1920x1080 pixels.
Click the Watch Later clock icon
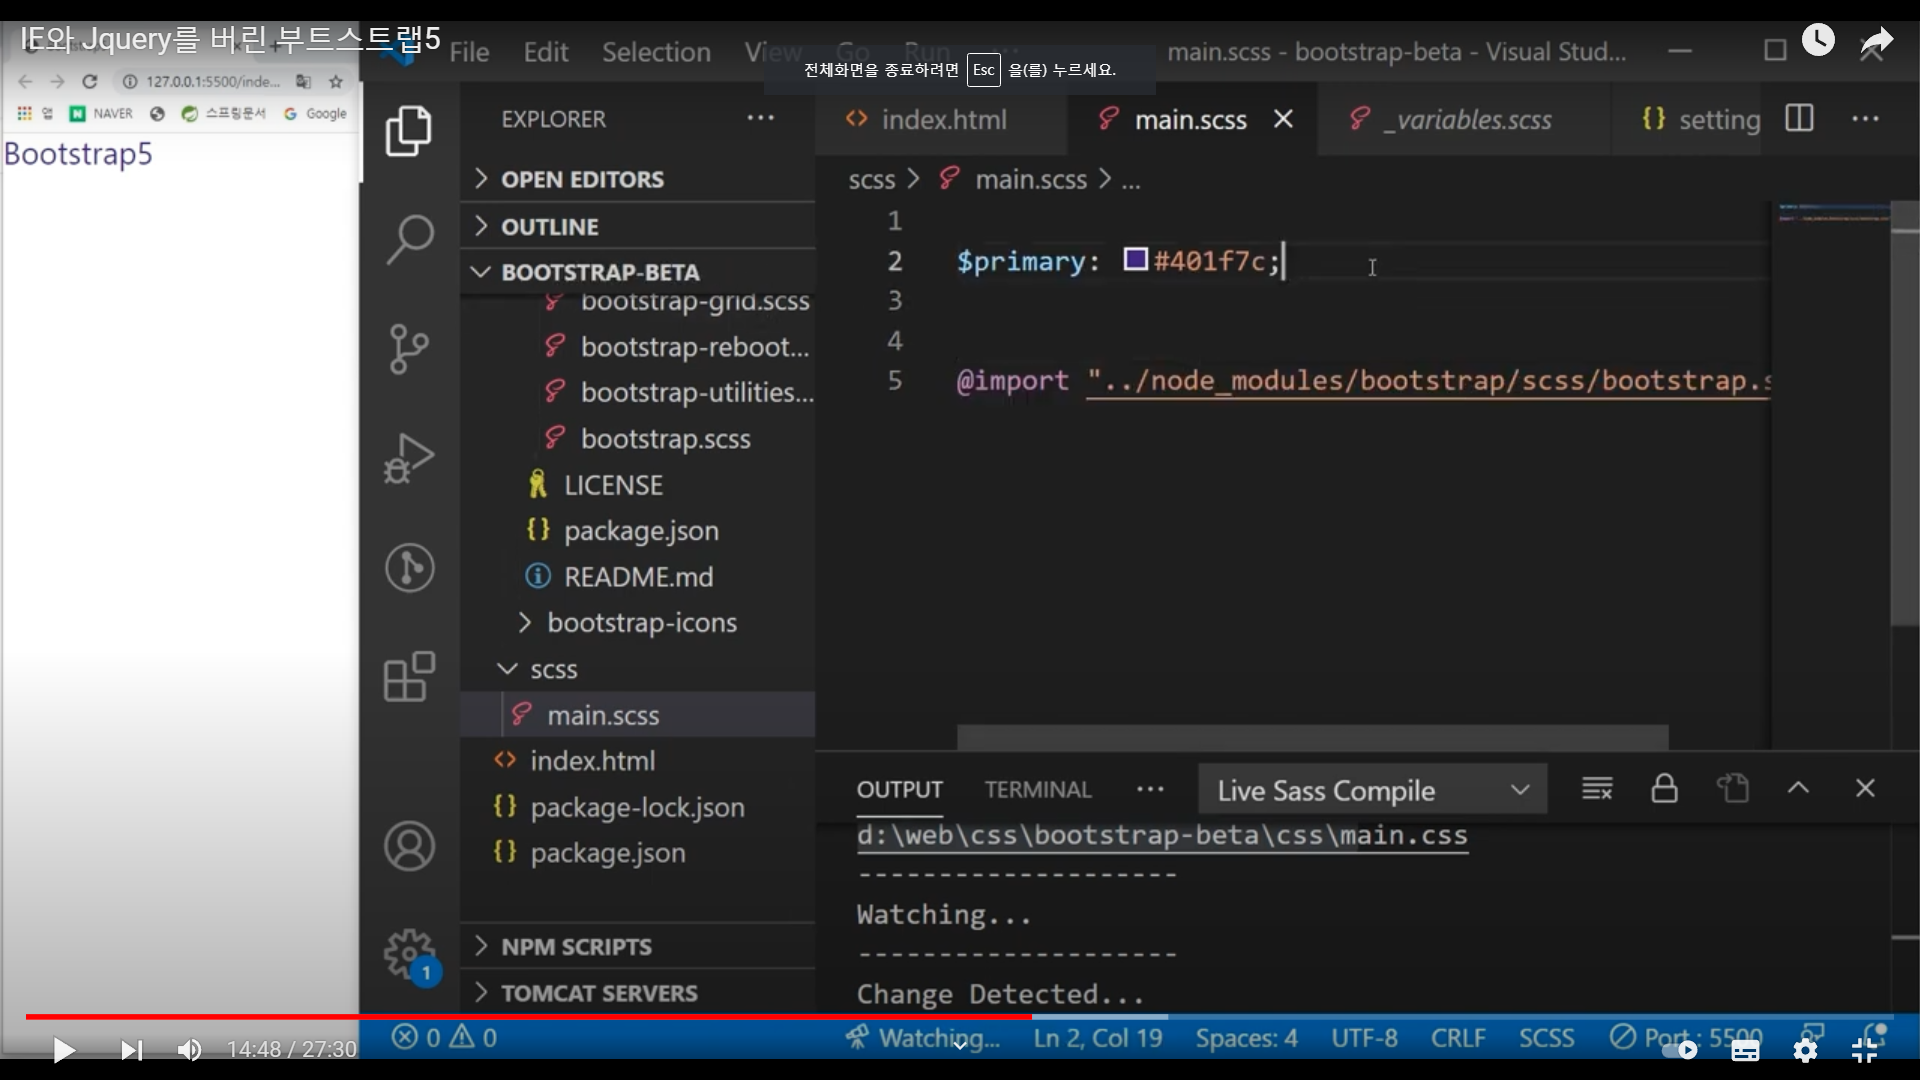click(1818, 40)
